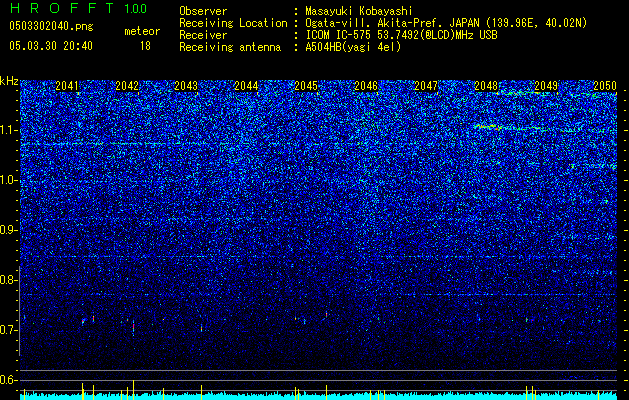Click the 'meteor' label
Viewport: 629px width, 400px height.
142,31
